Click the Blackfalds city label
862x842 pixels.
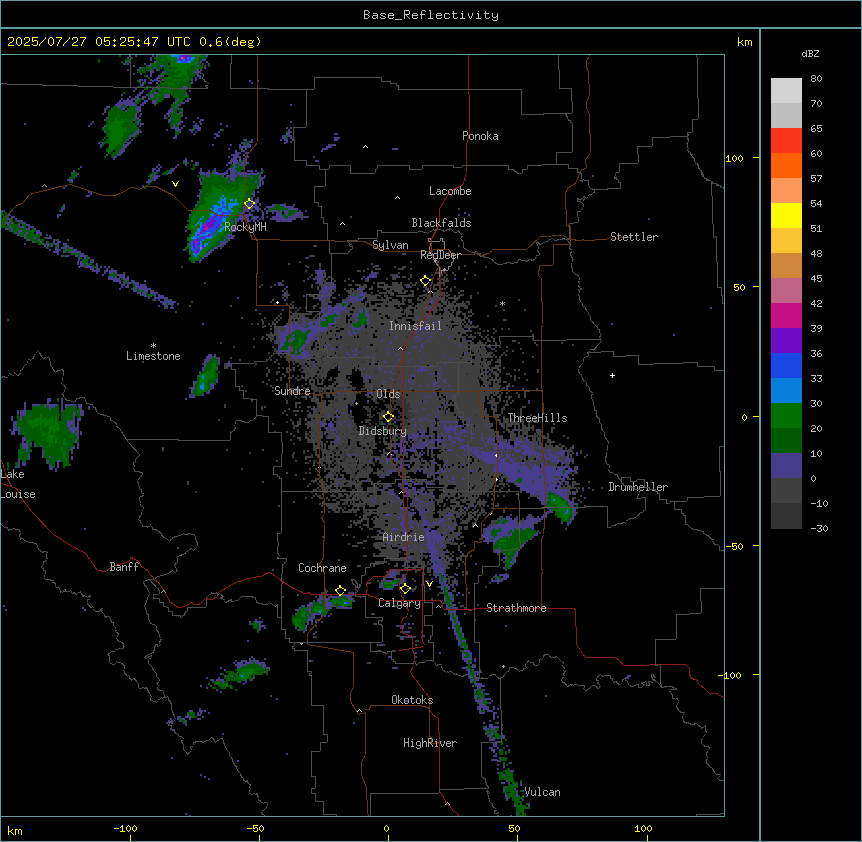tap(441, 223)
